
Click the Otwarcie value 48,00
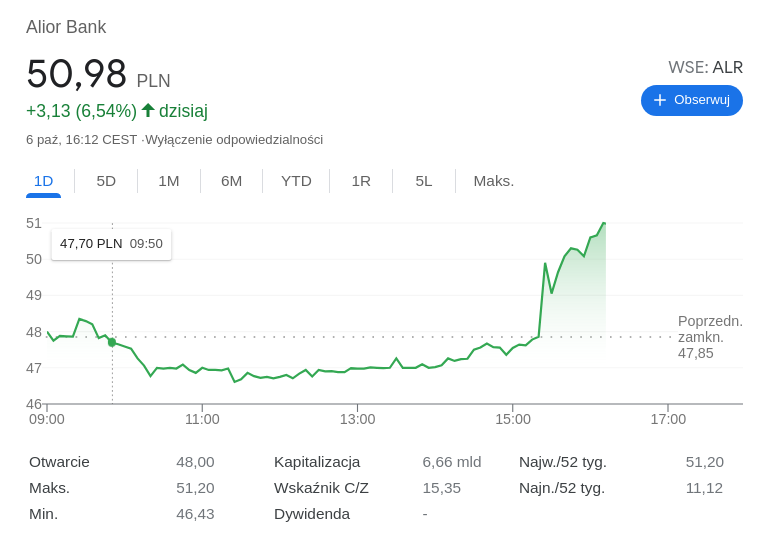[x=195, y=462]
